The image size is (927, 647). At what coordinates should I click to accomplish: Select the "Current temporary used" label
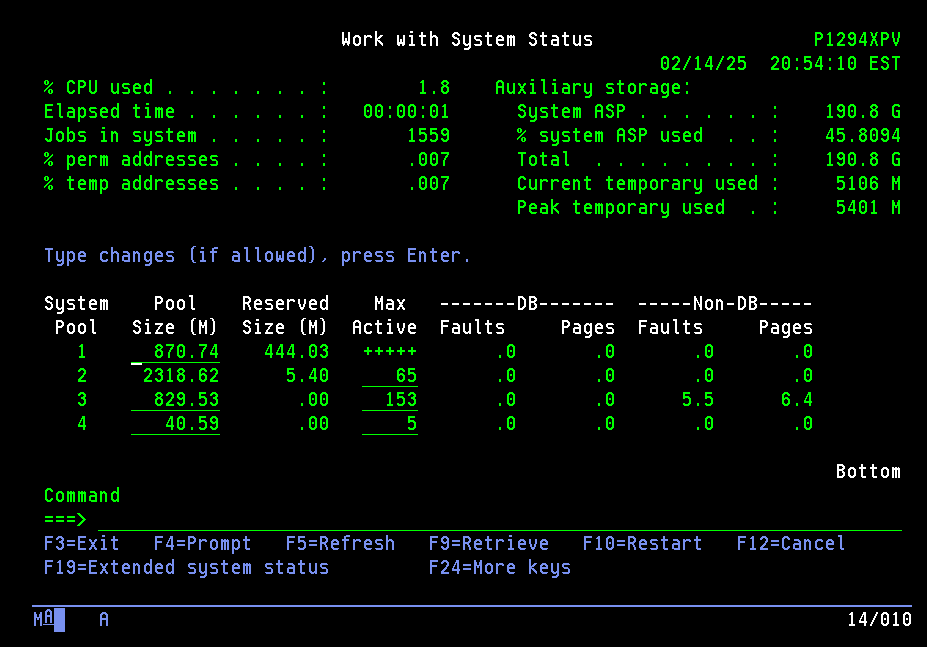637,184
